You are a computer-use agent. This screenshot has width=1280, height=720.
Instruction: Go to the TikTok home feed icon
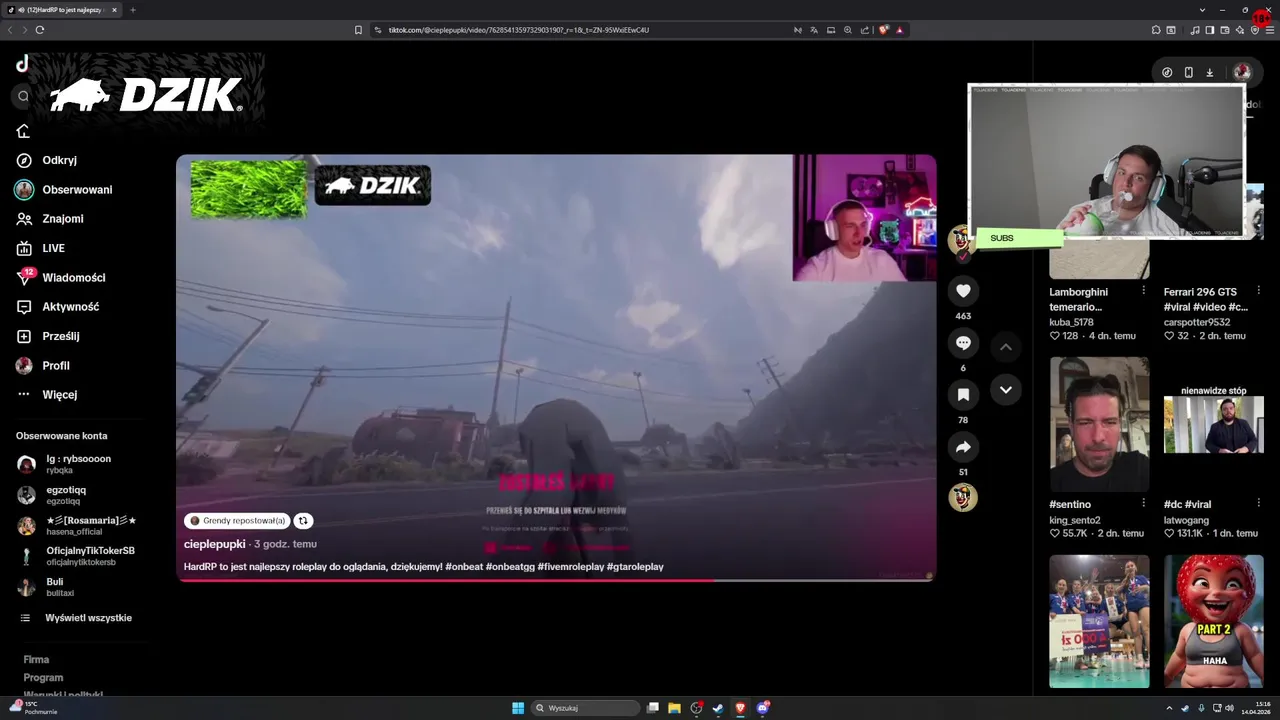click(23, 131)
